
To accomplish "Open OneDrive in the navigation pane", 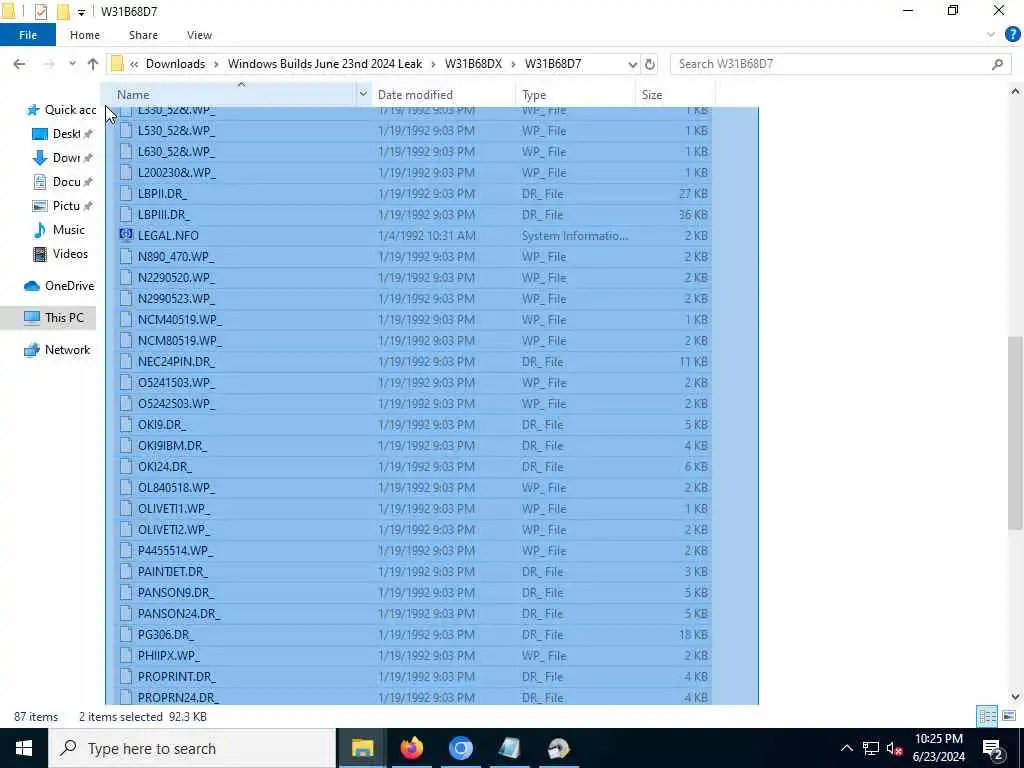I will tap(59, 286).
